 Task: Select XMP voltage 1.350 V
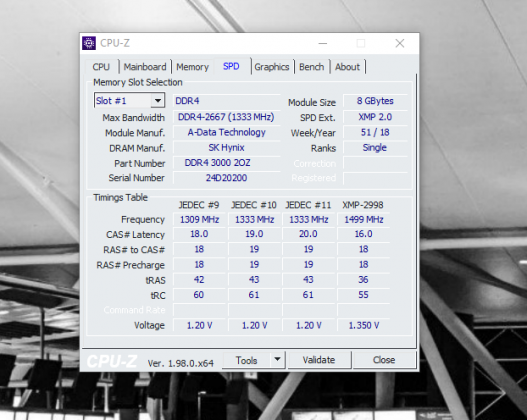(364, 325)
